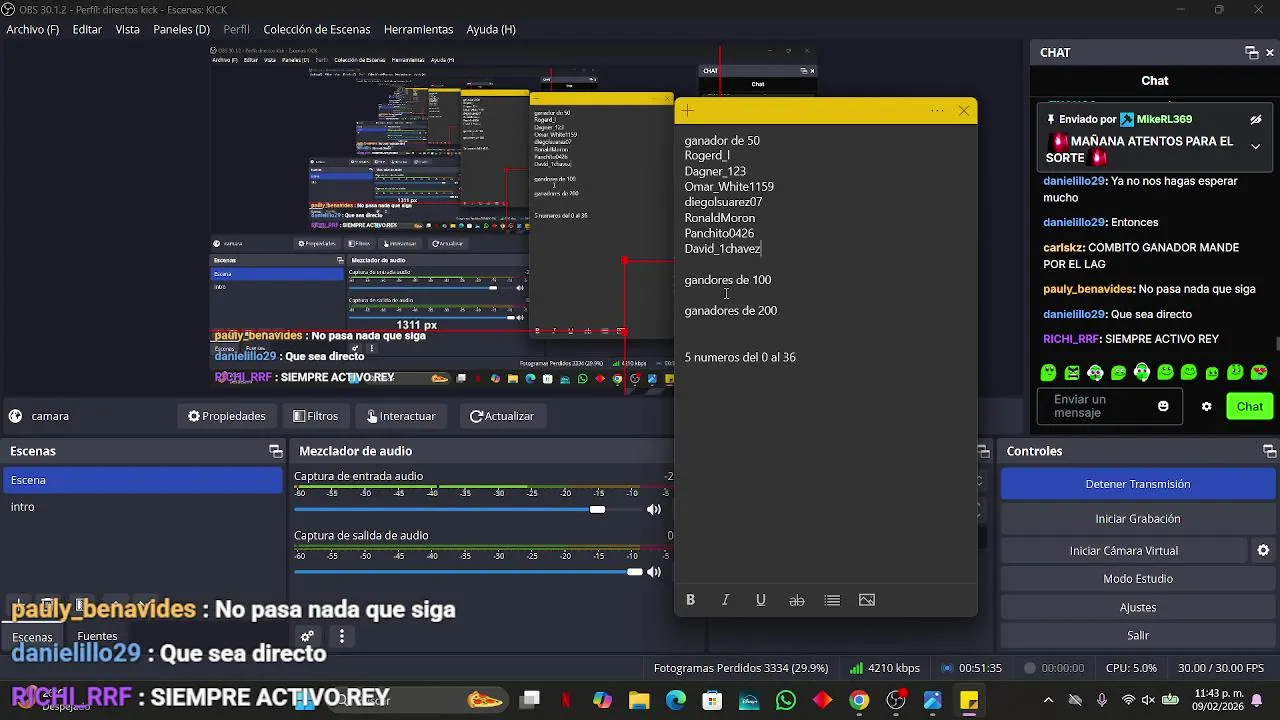Viewport: 1280px width, 720px height.
Task: Open the Ayuda menu
Action: [491, 29]
